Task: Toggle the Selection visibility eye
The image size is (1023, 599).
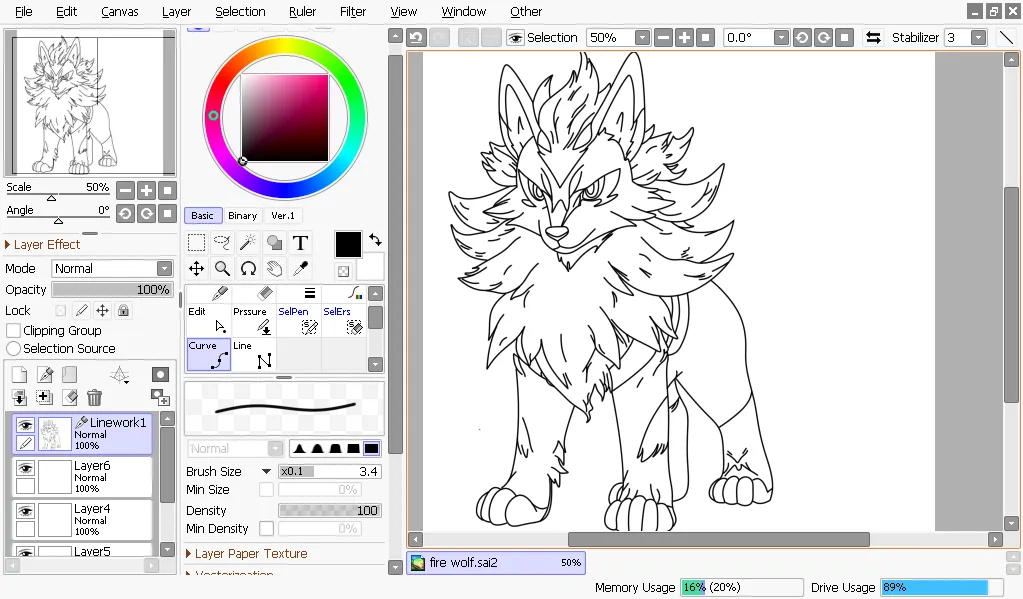Action: pyautogui.click(x=515, y=38)
